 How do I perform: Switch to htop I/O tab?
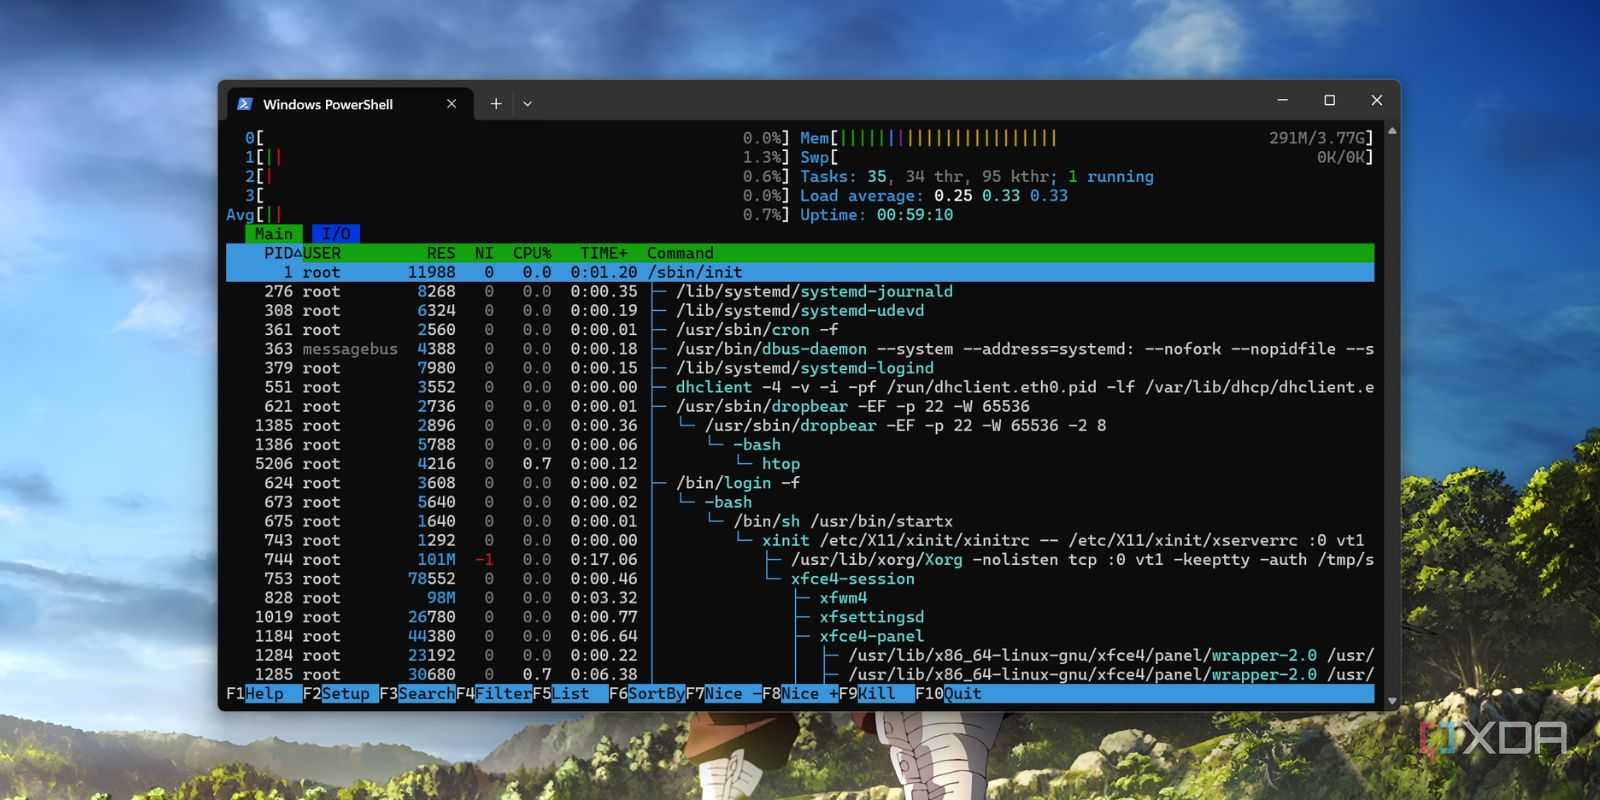coord(336,234)
